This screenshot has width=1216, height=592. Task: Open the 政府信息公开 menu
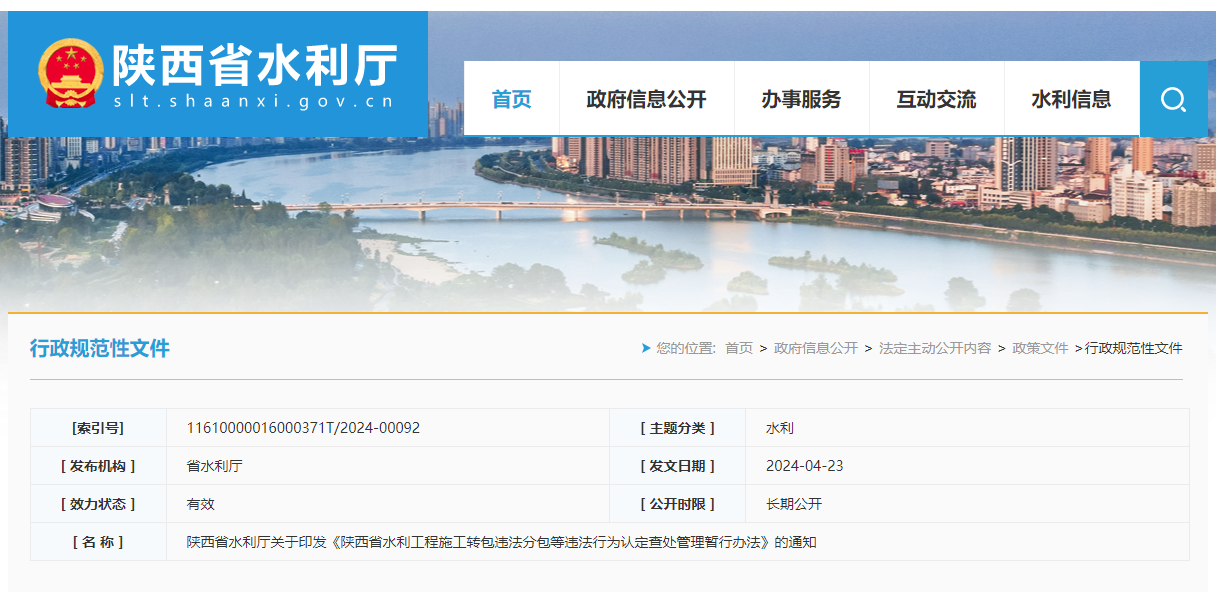[x=646, y=98]
